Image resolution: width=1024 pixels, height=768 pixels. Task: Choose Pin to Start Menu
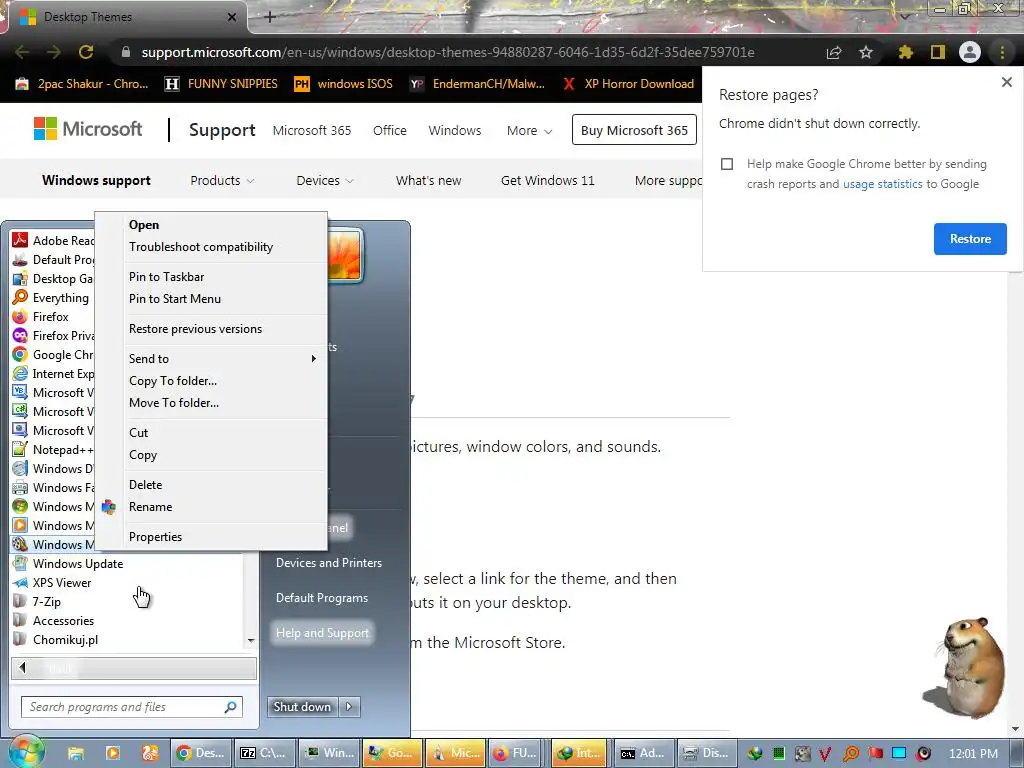pyautogui.click(x=222, y=298)
